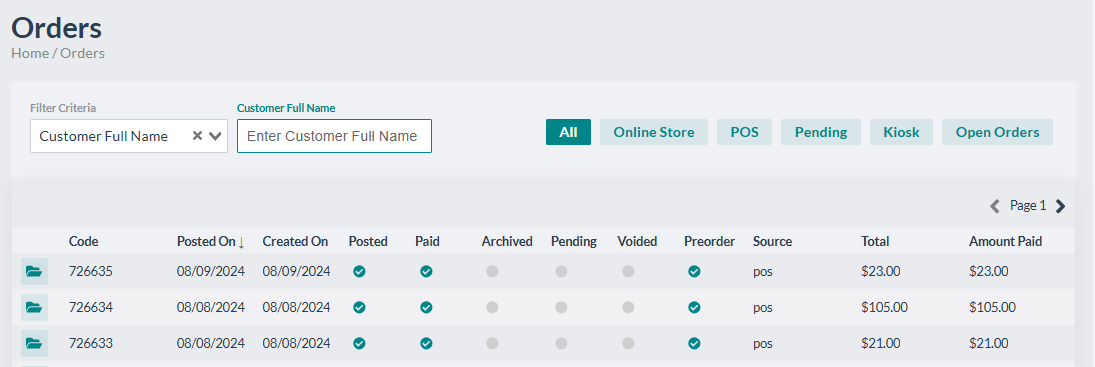Click the Voided column header
This screenshot has height=367, width=1095.
point(637,241)
